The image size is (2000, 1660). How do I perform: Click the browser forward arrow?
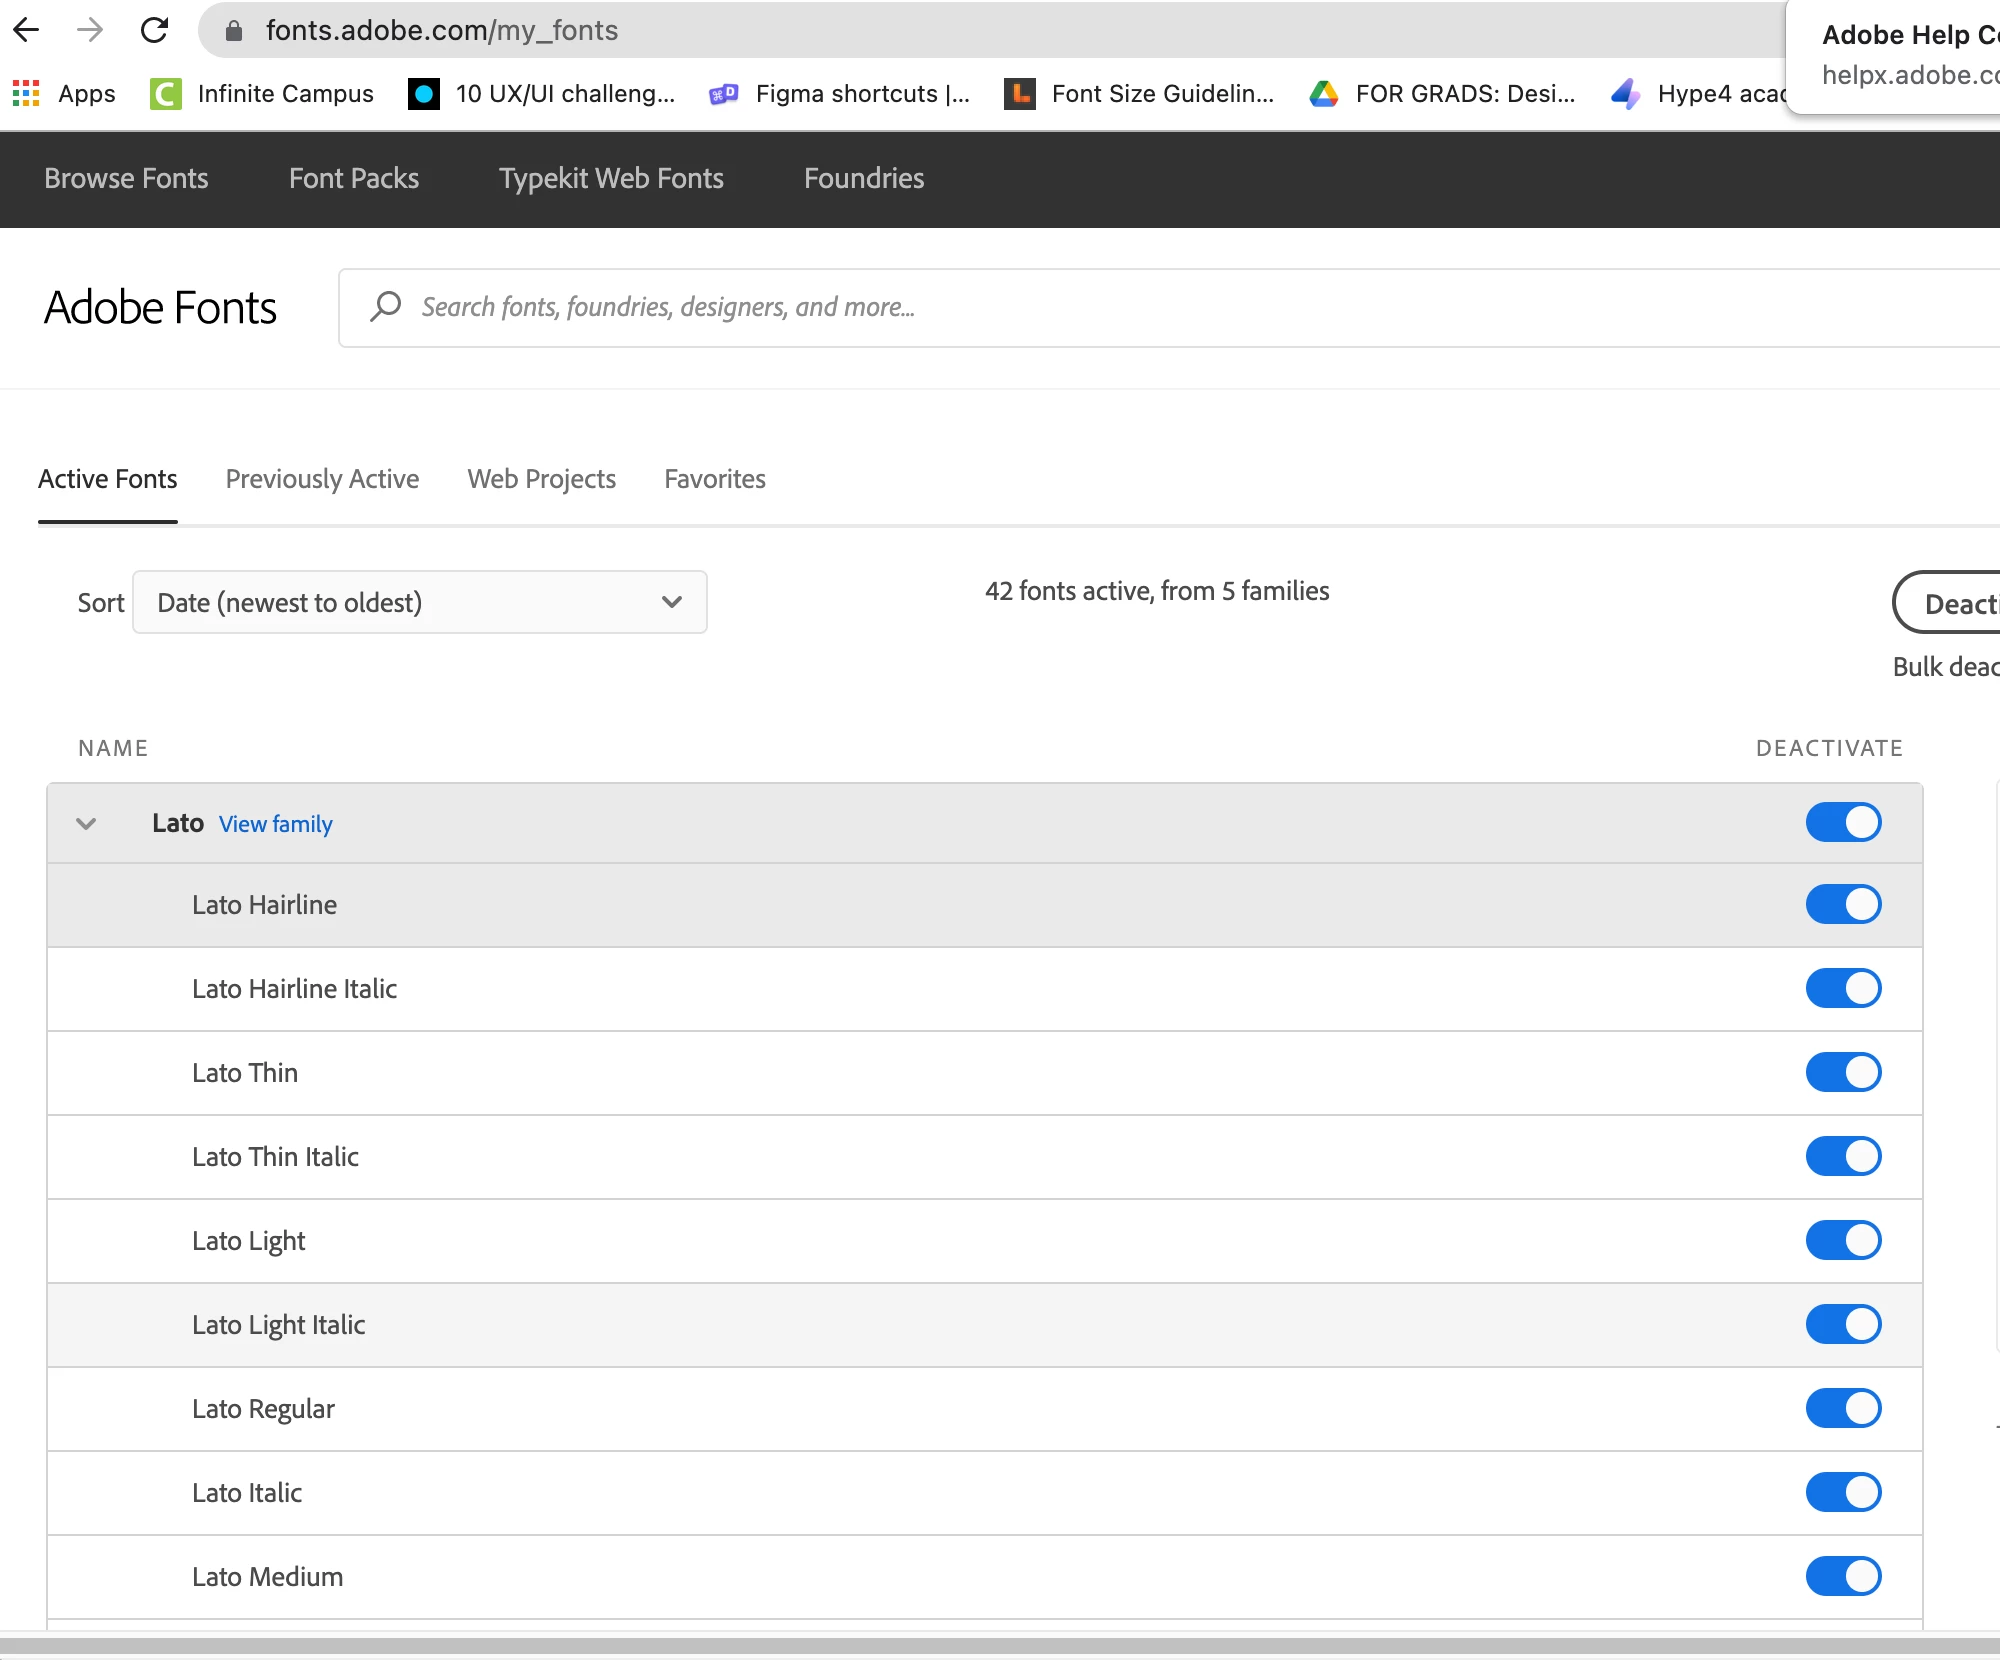90,30
